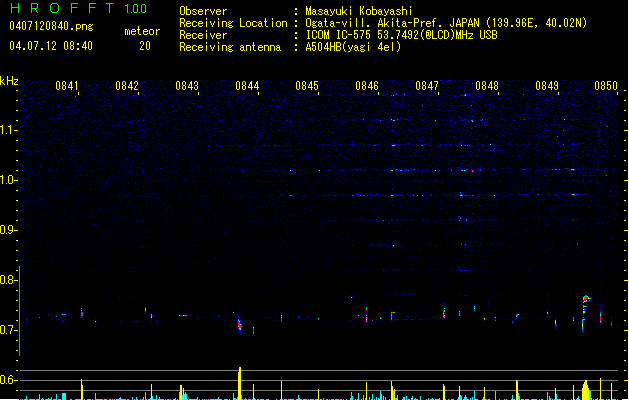Viewport: 629px width, 400px height.
Task: Click the 0.6 frequency axis label
Action: pos(8,380)
